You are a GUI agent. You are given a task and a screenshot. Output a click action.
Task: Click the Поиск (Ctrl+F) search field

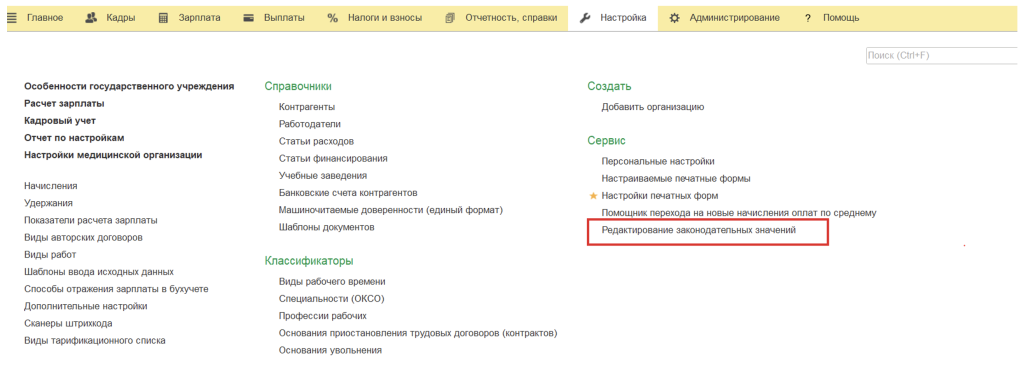point(942,56)
